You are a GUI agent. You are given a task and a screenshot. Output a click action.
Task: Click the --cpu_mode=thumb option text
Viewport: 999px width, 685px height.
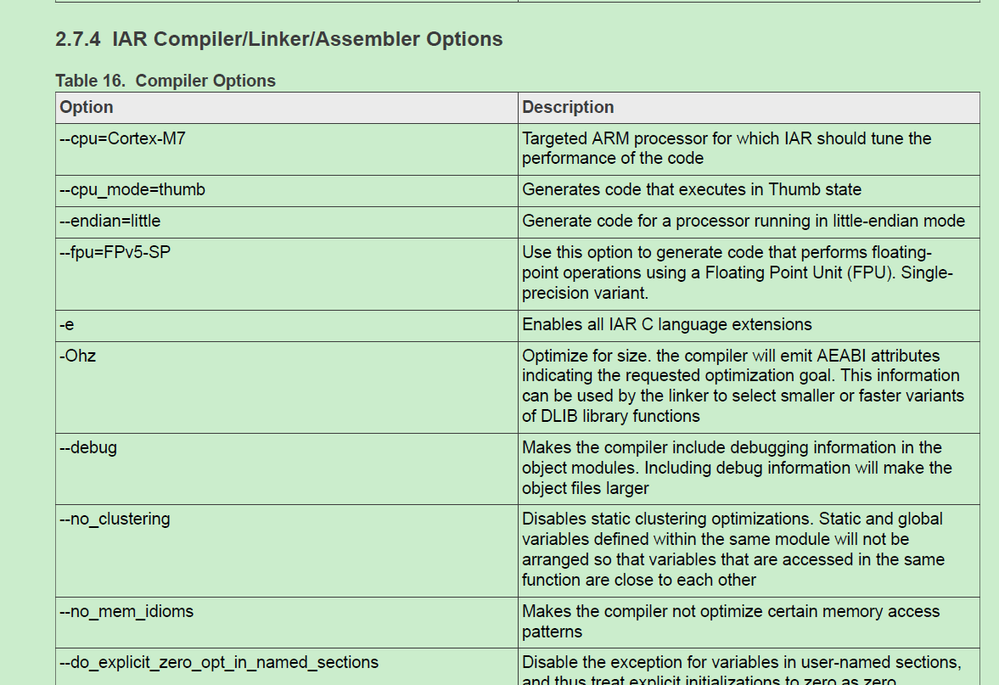point(132,189)
